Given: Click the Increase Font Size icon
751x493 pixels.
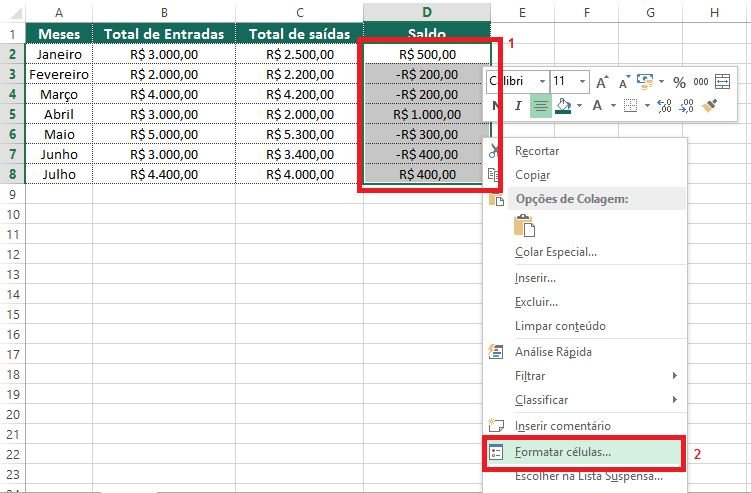Looking at the screenshot, I should 602,82.
